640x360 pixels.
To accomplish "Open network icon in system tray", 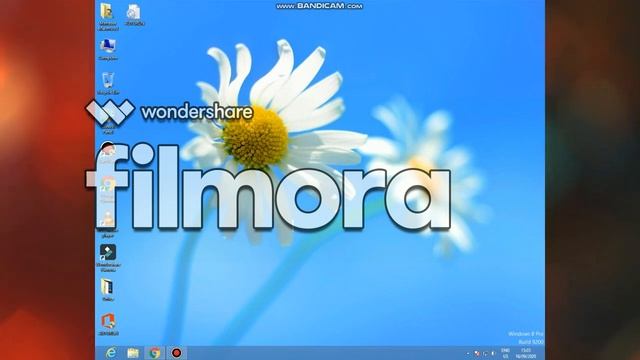I will [485, 353].
